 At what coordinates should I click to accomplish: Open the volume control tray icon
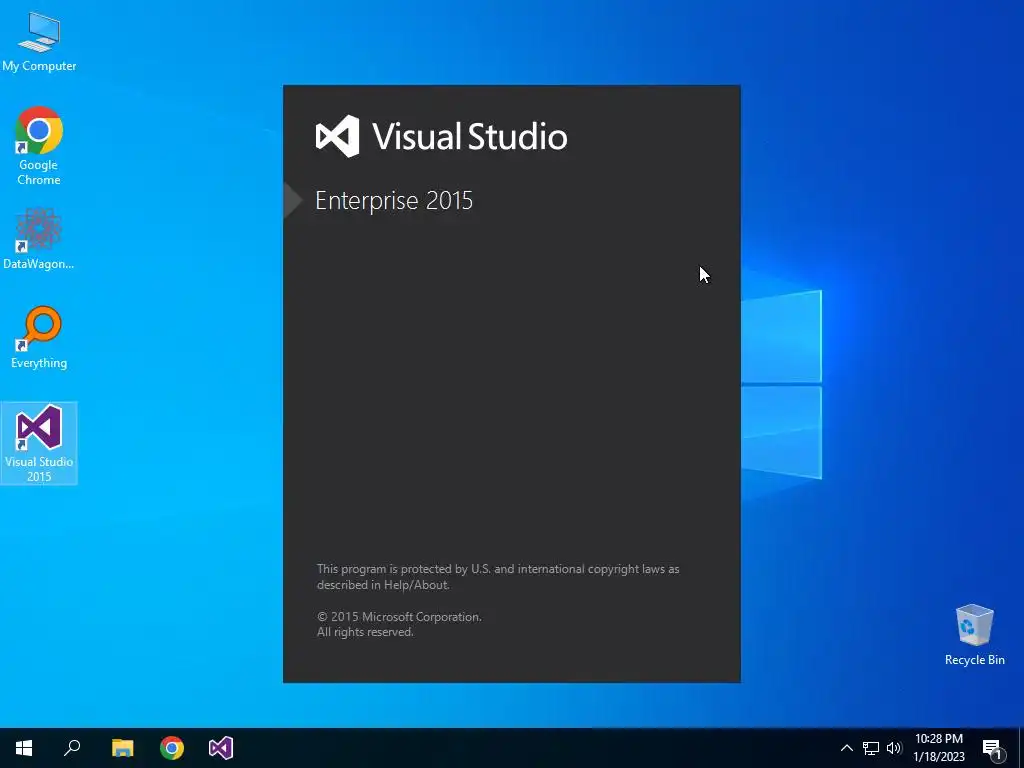coord(894,748)
